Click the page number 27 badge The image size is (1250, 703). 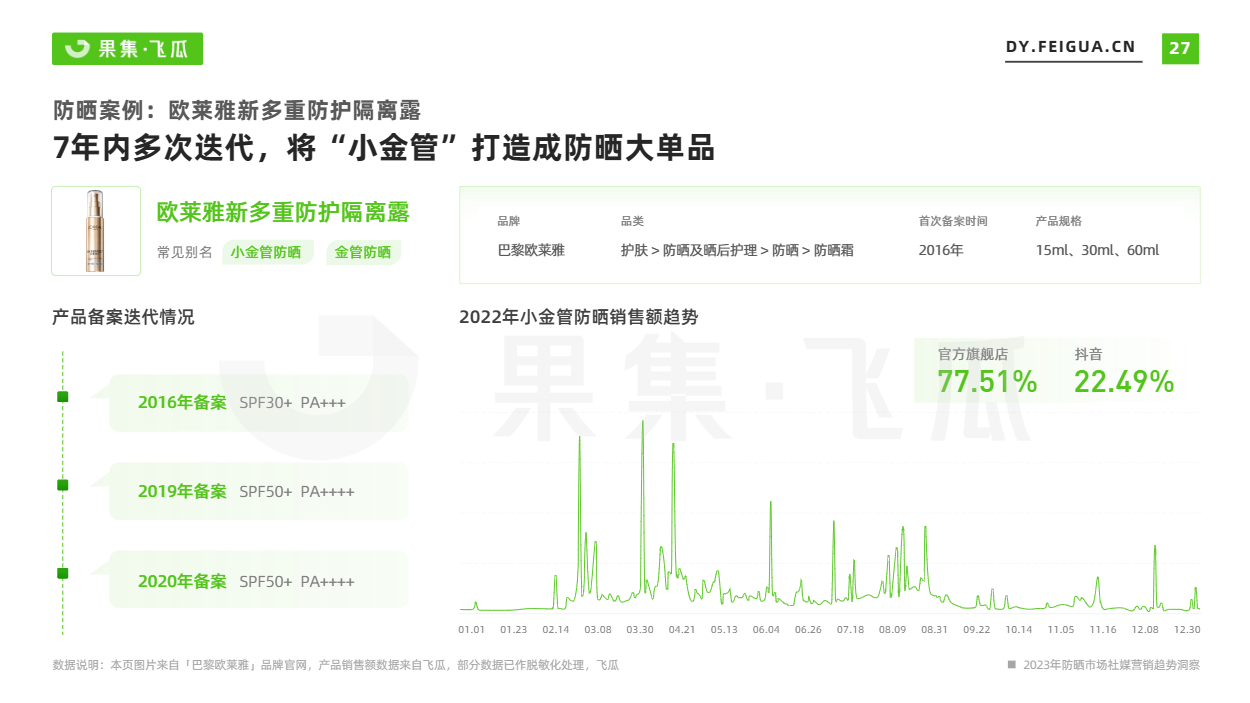click(x=1180, y=48)
